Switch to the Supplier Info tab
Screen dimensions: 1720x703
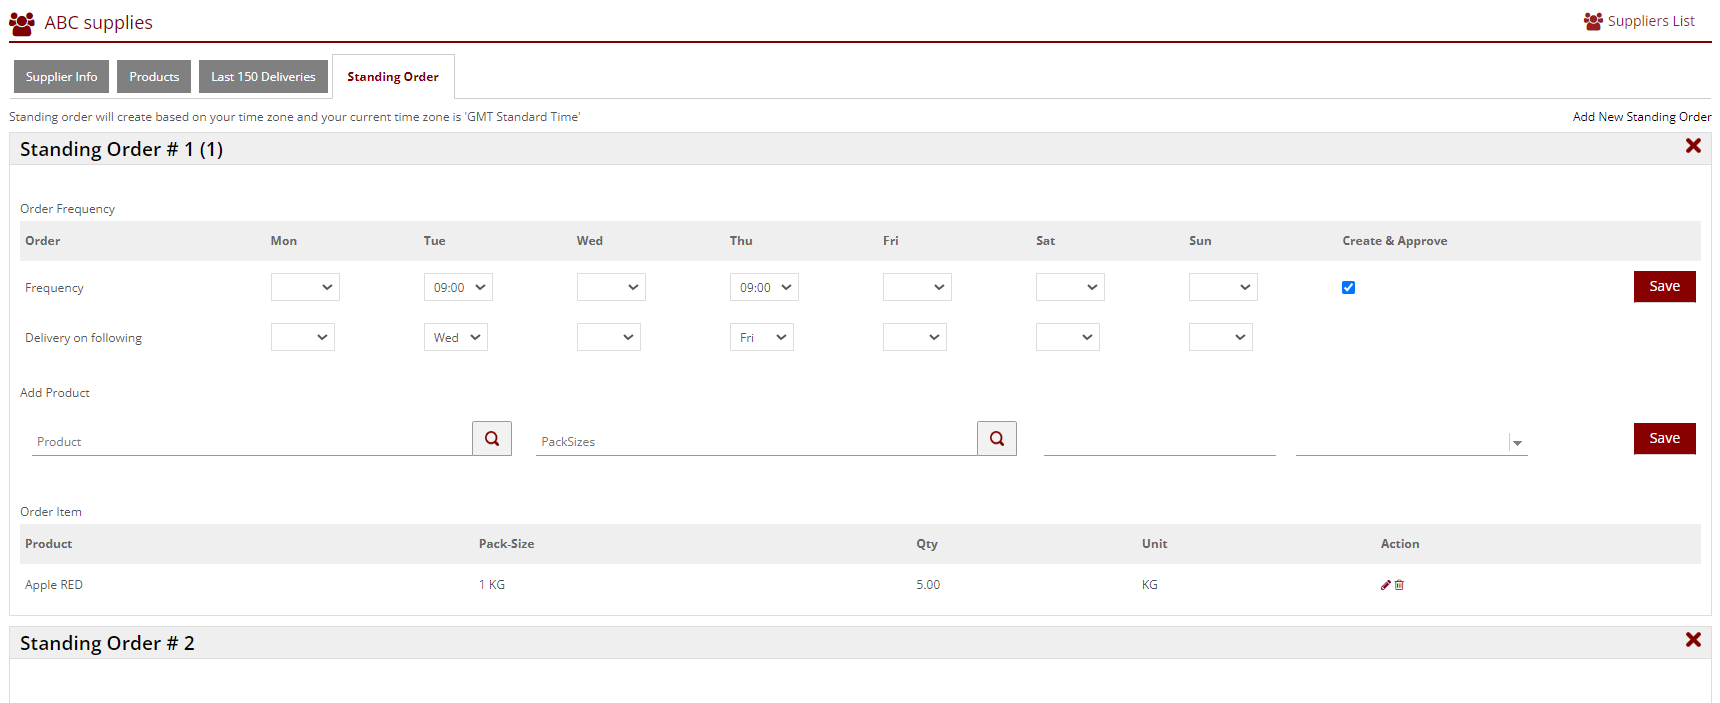[61, 77]
